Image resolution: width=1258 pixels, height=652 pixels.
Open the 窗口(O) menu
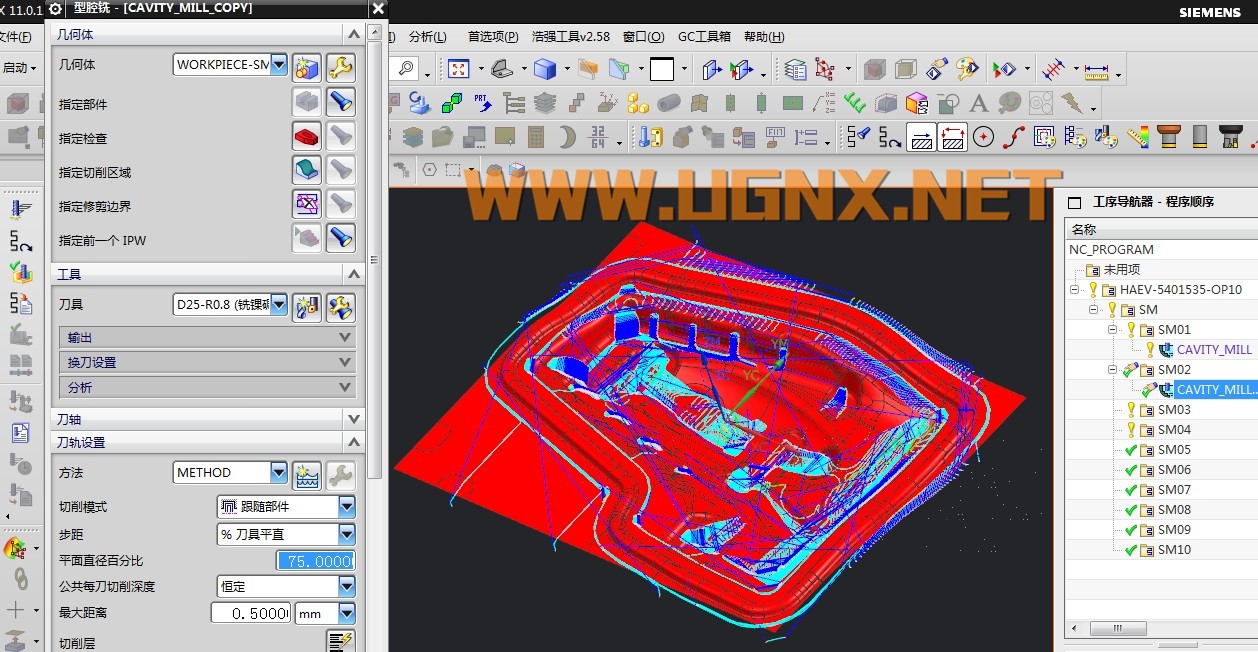point(643,37)
